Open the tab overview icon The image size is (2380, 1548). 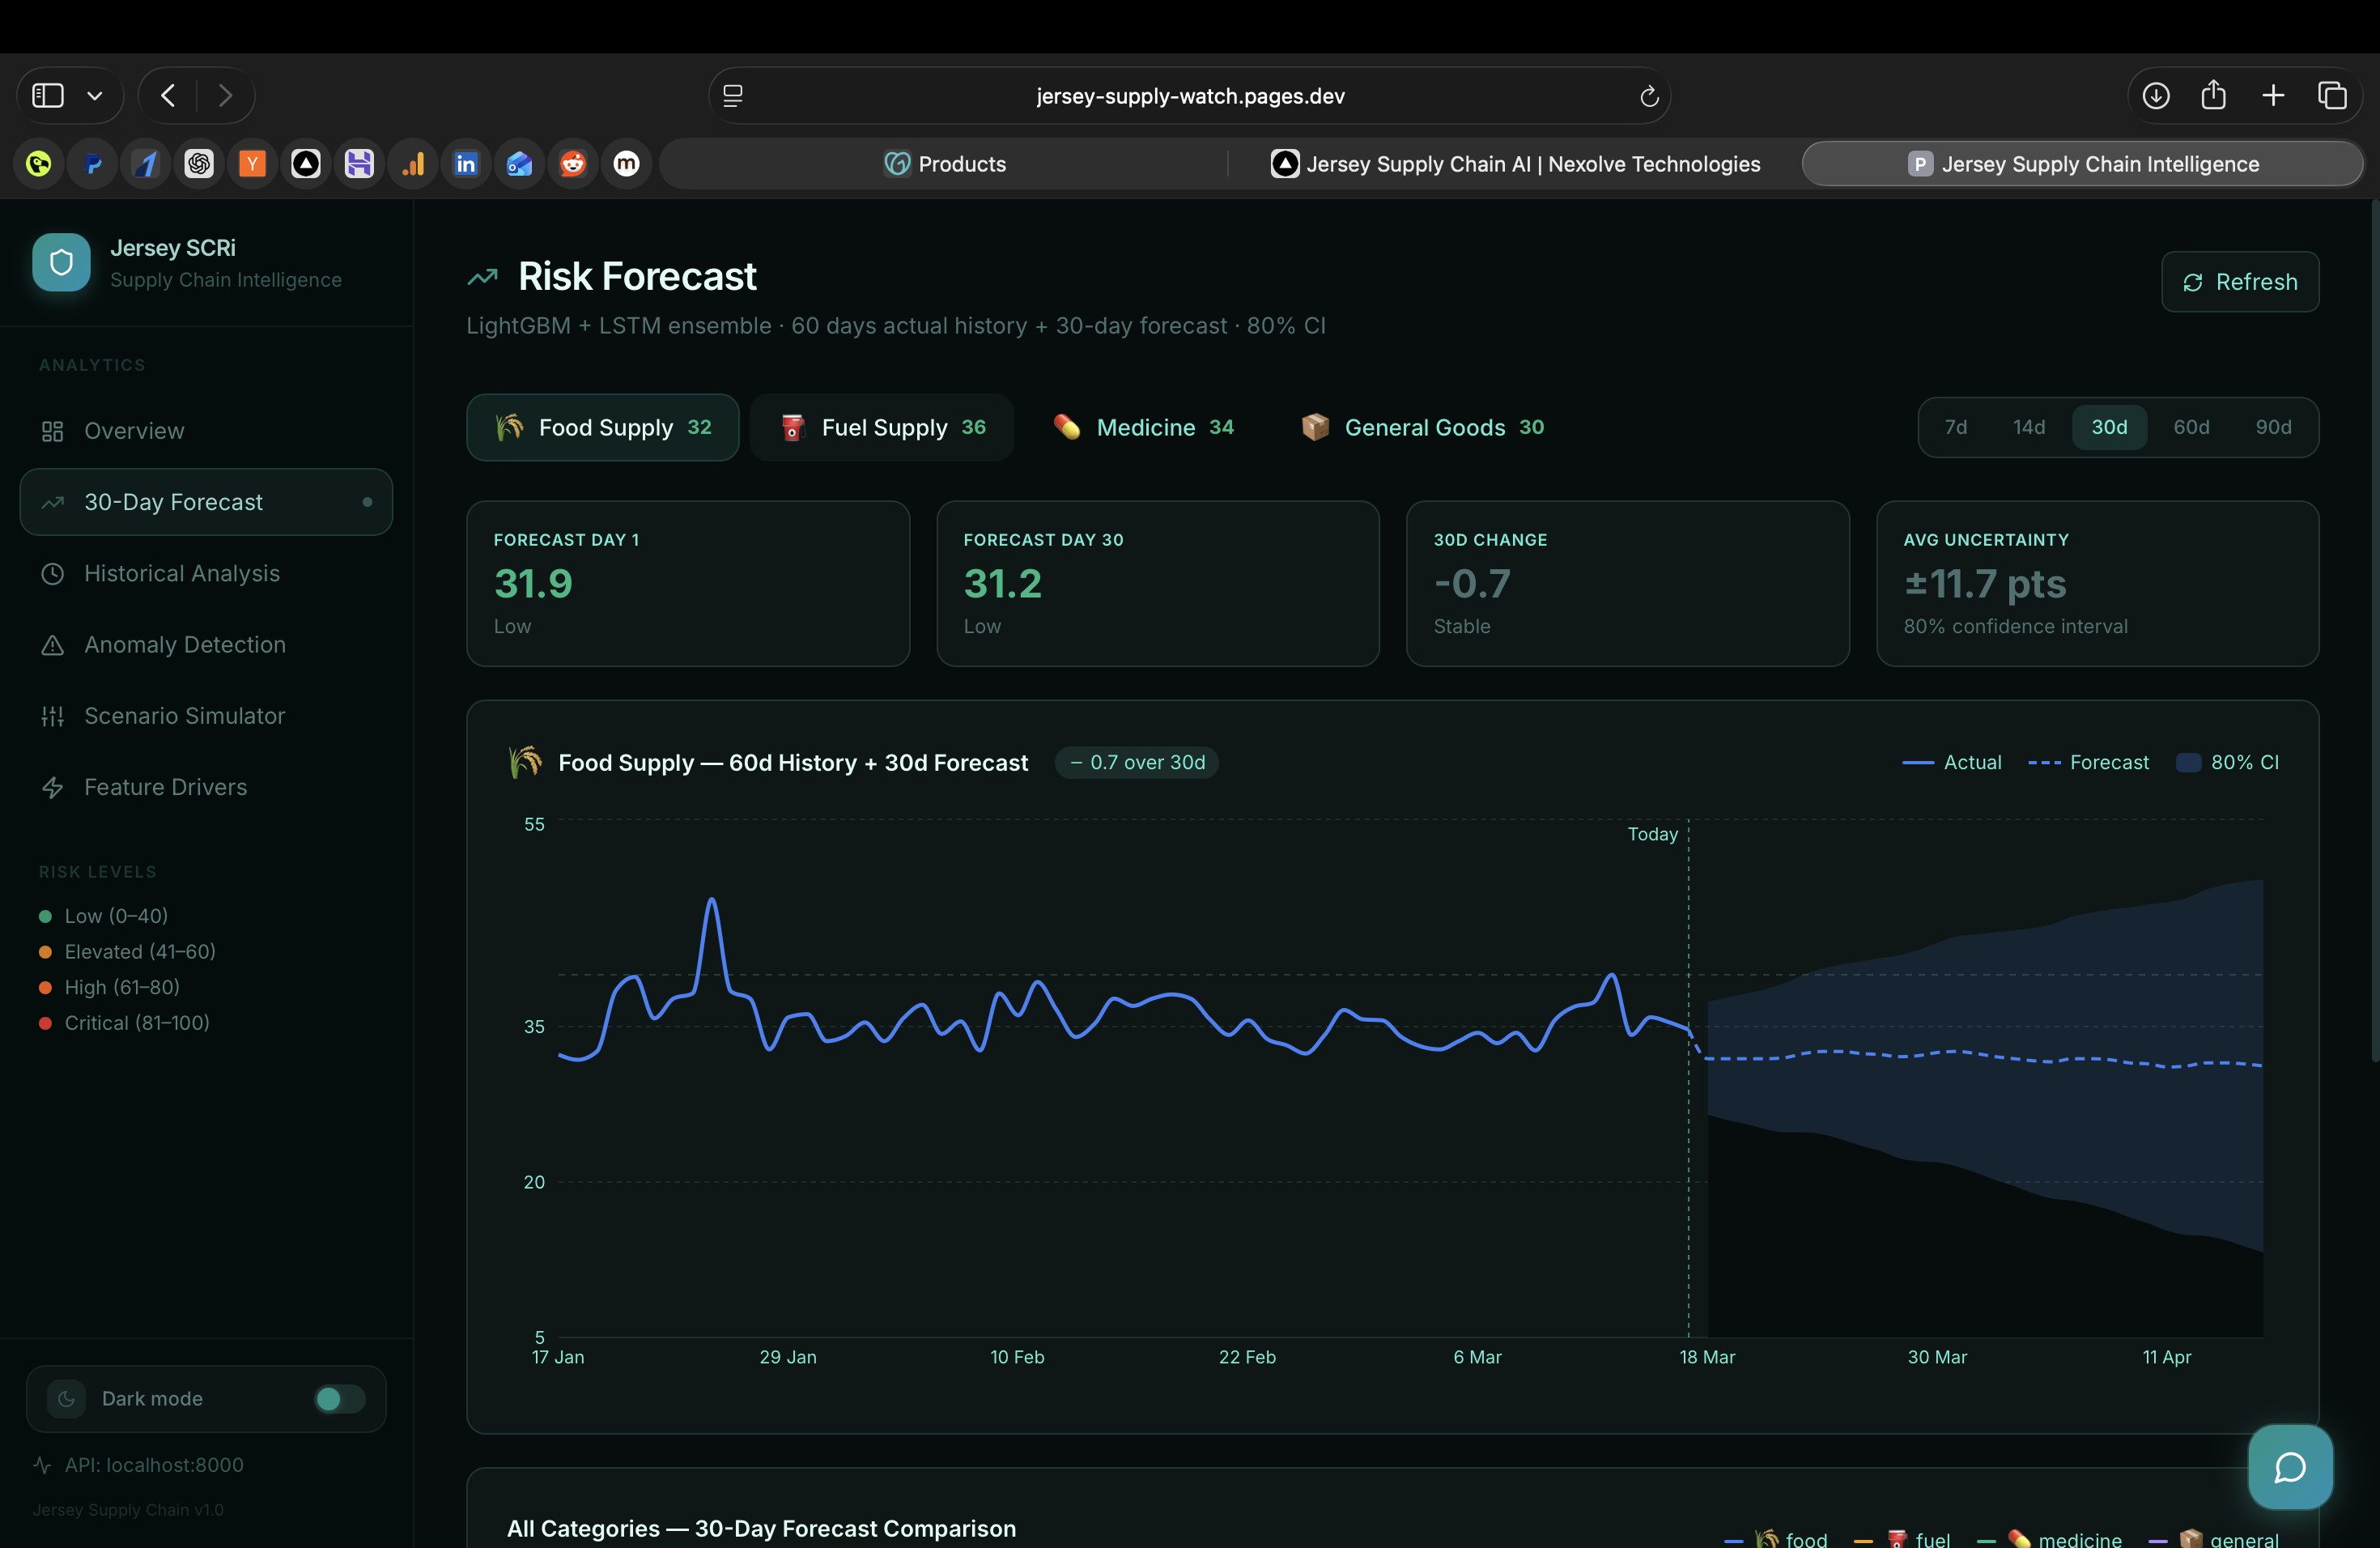2332,95
